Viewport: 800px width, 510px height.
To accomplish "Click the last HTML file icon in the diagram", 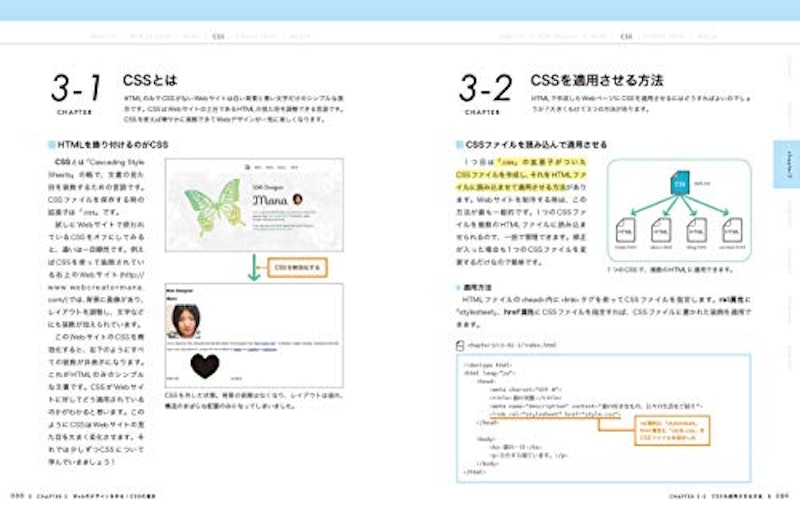I will coord(732,230).
